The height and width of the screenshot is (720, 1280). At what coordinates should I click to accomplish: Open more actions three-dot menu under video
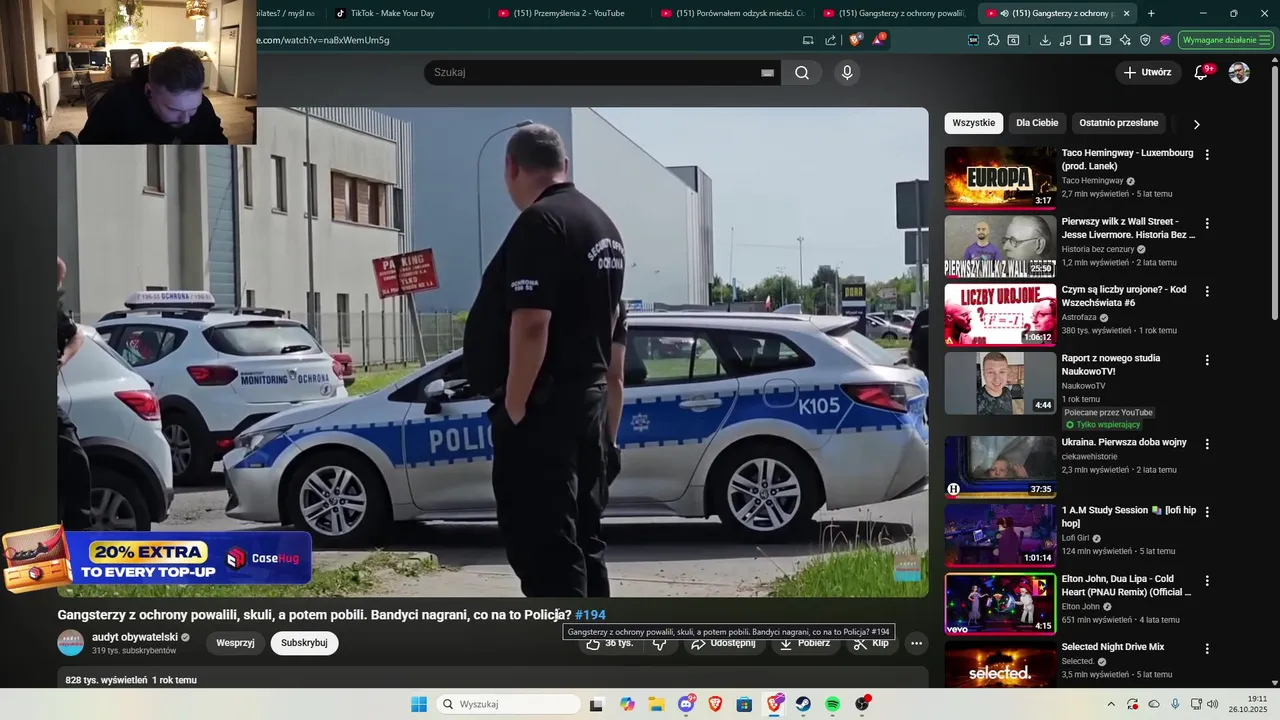click(x=916, y=643)
